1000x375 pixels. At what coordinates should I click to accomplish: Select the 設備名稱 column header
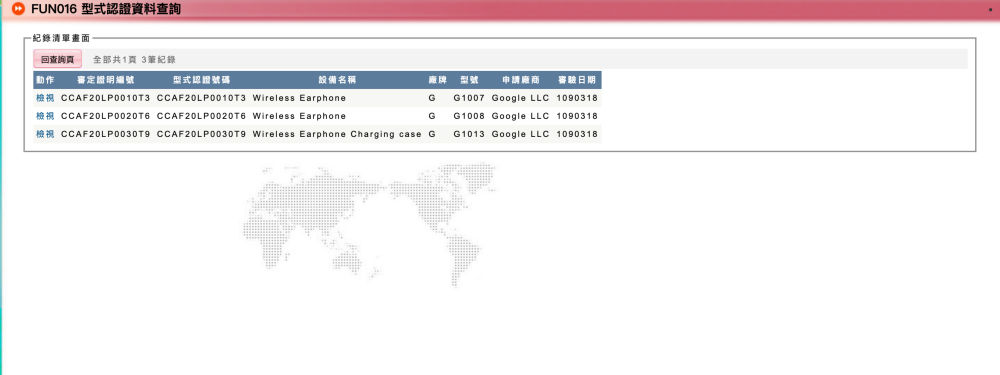[x=337, y=80]
